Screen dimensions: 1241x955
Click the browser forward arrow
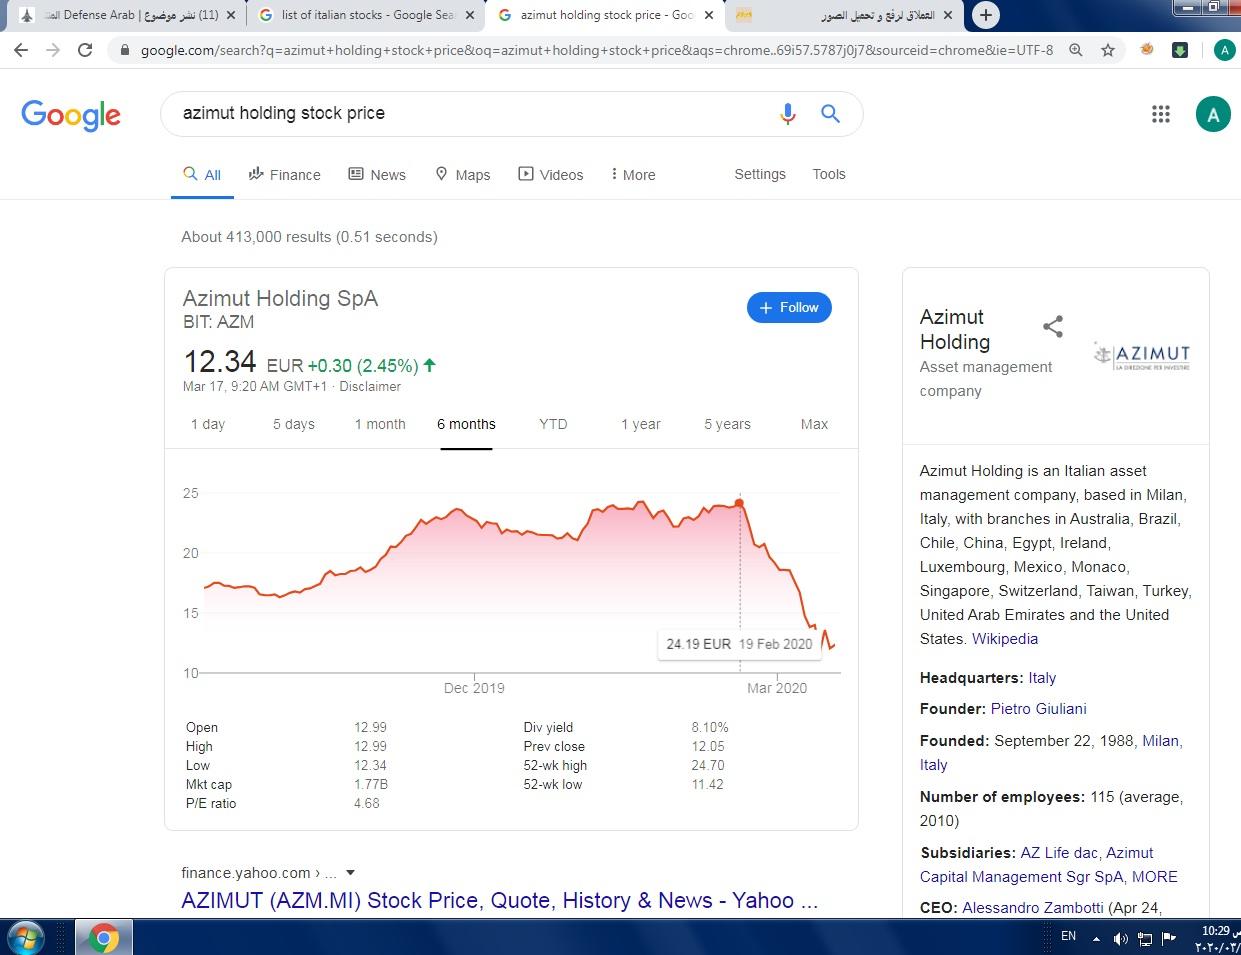53,50
